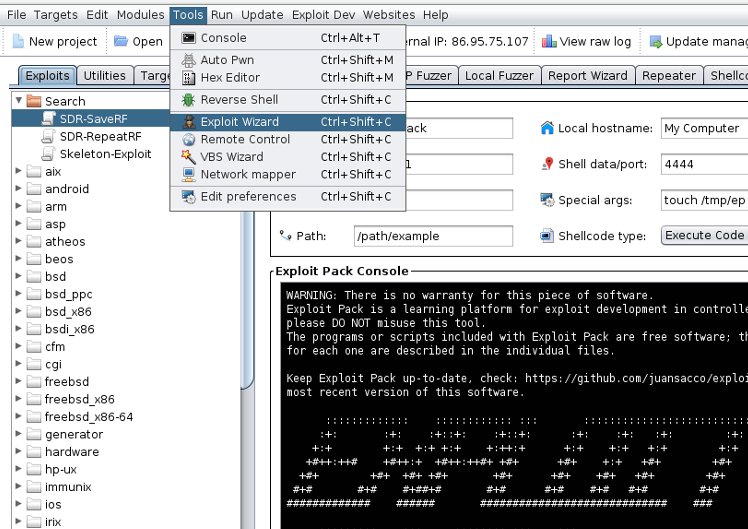Expand the ios folder
Screen dimensions: 748x529
coord(19,504)
